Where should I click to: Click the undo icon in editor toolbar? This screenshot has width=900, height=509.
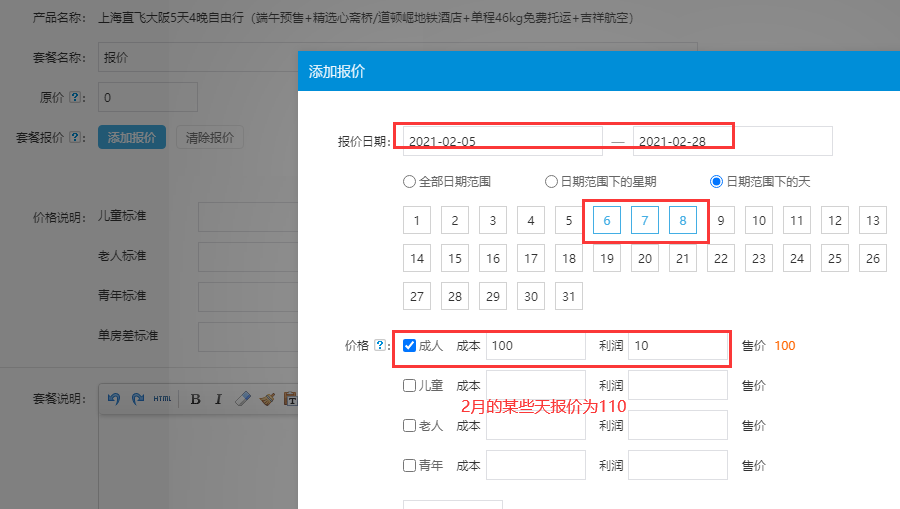pos(113,399)
